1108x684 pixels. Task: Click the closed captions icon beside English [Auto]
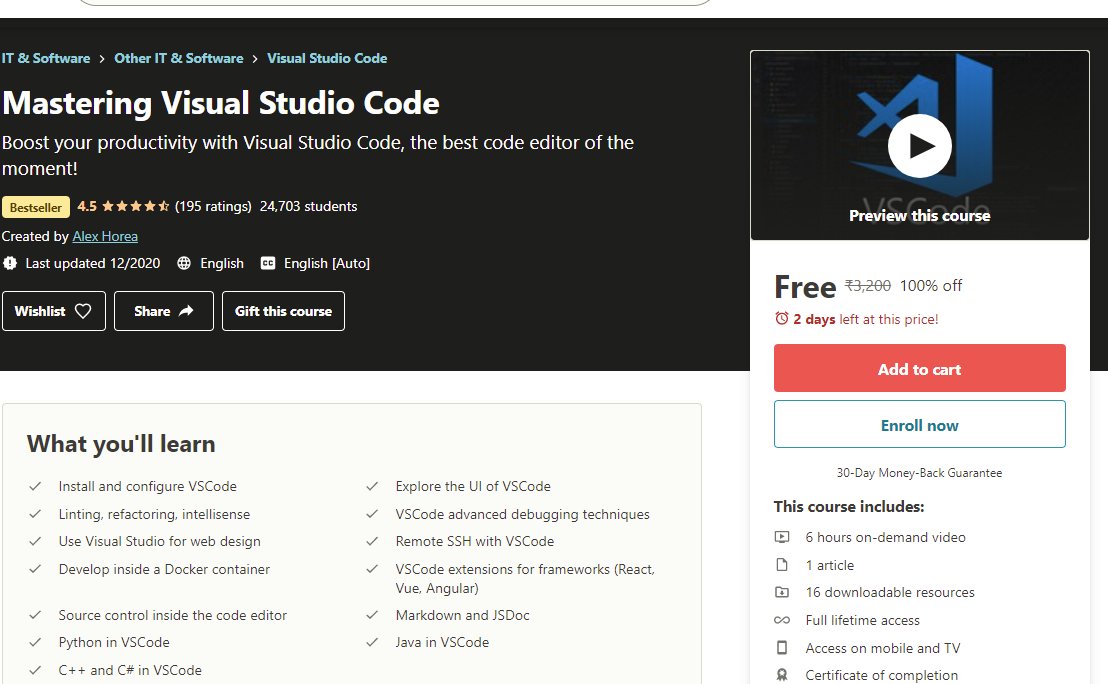[x=268, y=264]
